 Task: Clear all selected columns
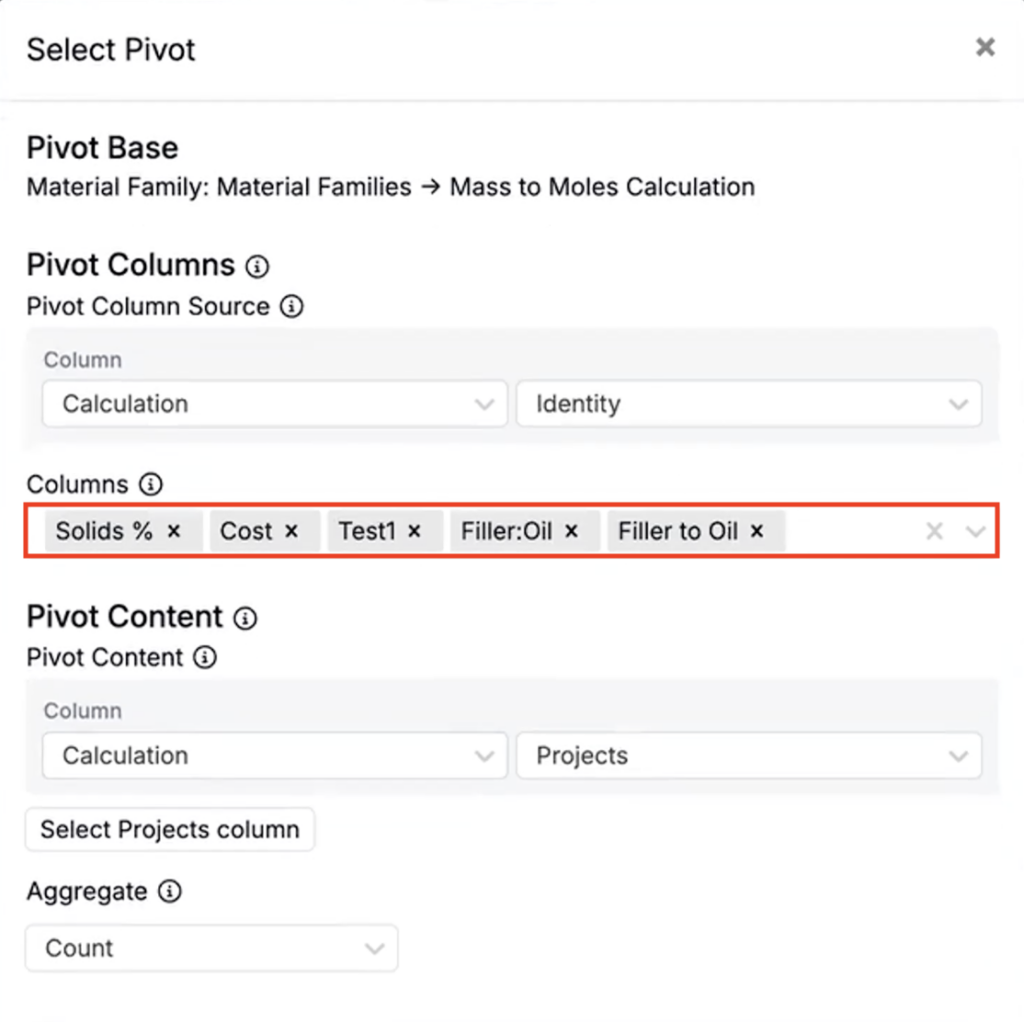click(x=934, y=532)
